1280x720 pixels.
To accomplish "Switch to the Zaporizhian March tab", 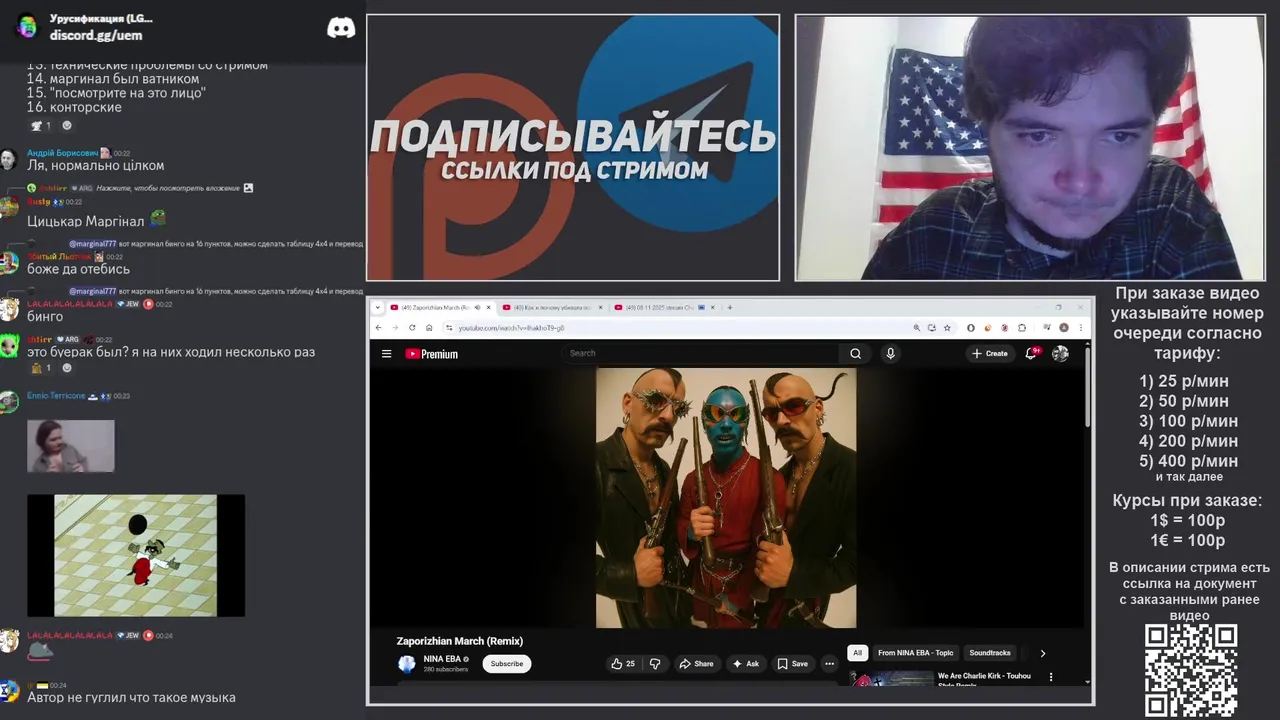I will 433,307.
